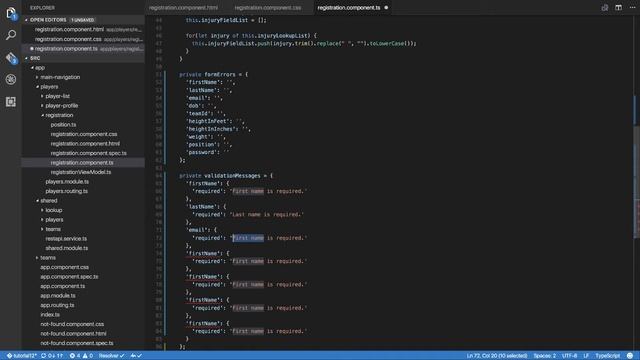Open app.component.spec.ts file
The image size is (640, 360).
click(69, 276)
